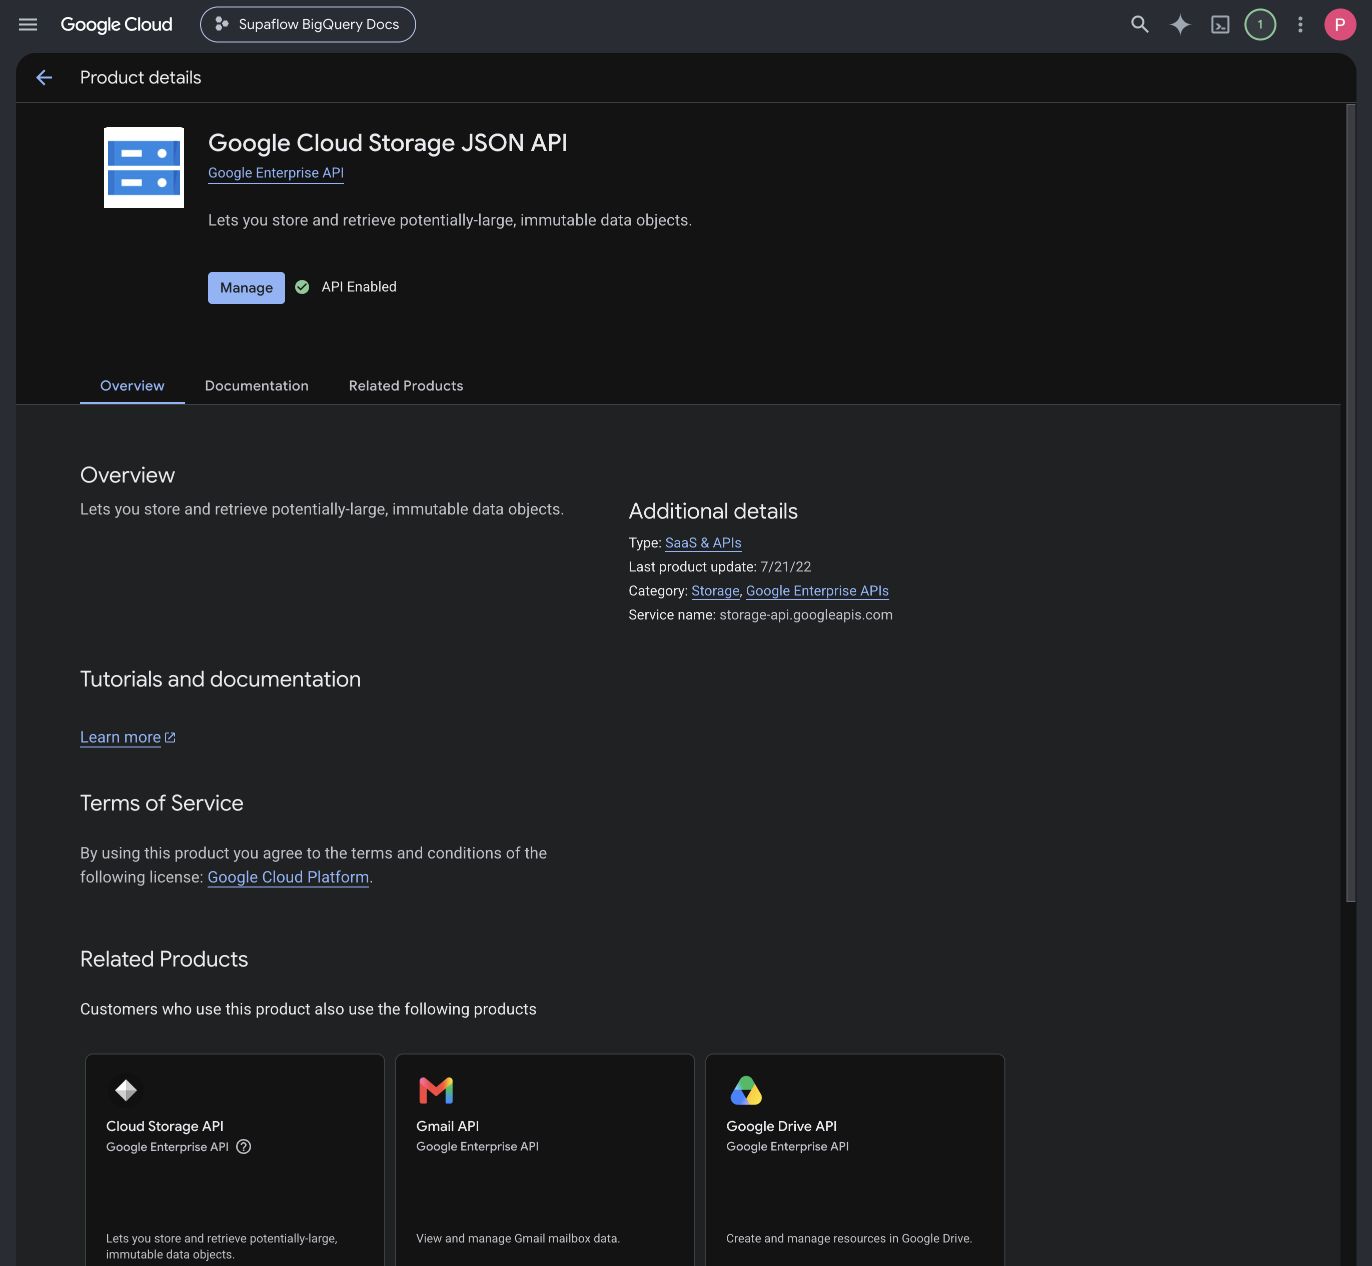Open the three-dot settings and utilities menu
Image resolution: width=1372 pixels, height=1266 pixels.
1300,24
